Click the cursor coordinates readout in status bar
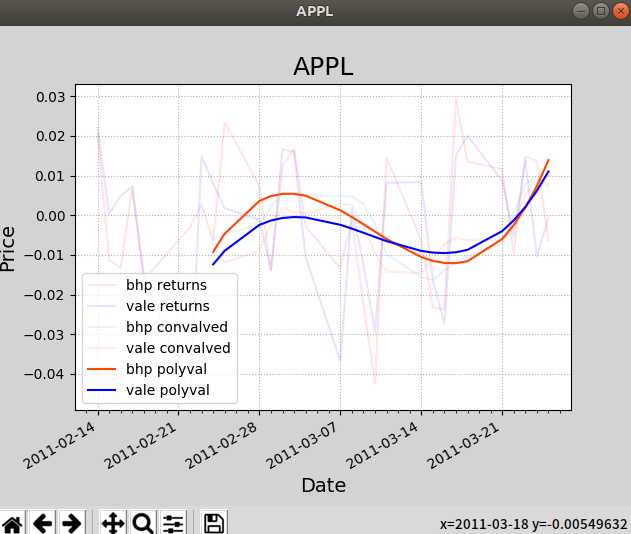 pos(534,524)
